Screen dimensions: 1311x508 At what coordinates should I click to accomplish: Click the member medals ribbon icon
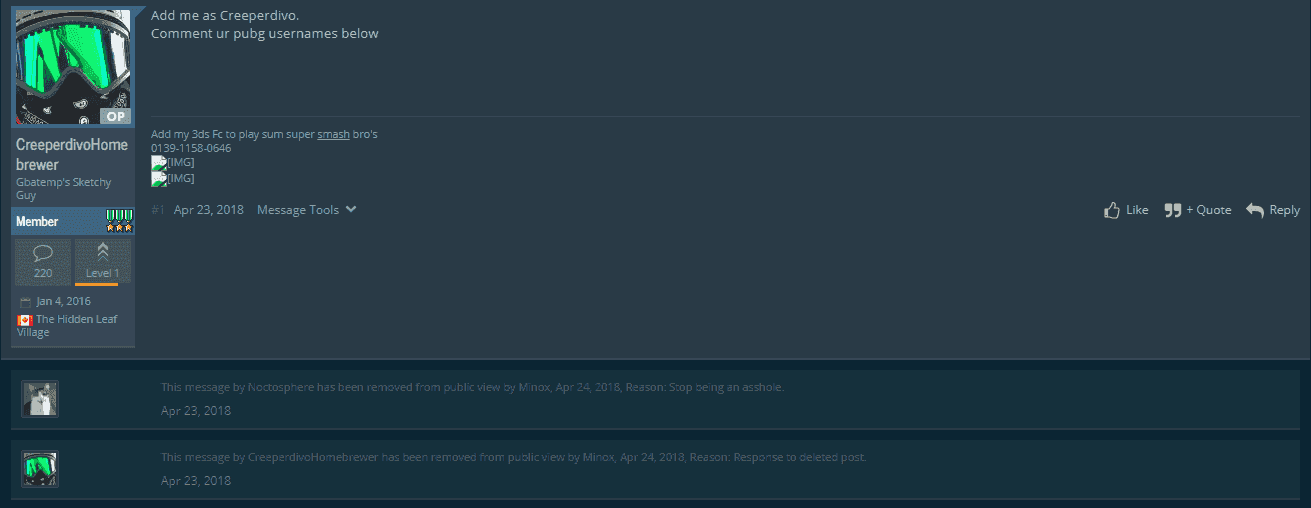pyautogui.click(x=120, y=221)
